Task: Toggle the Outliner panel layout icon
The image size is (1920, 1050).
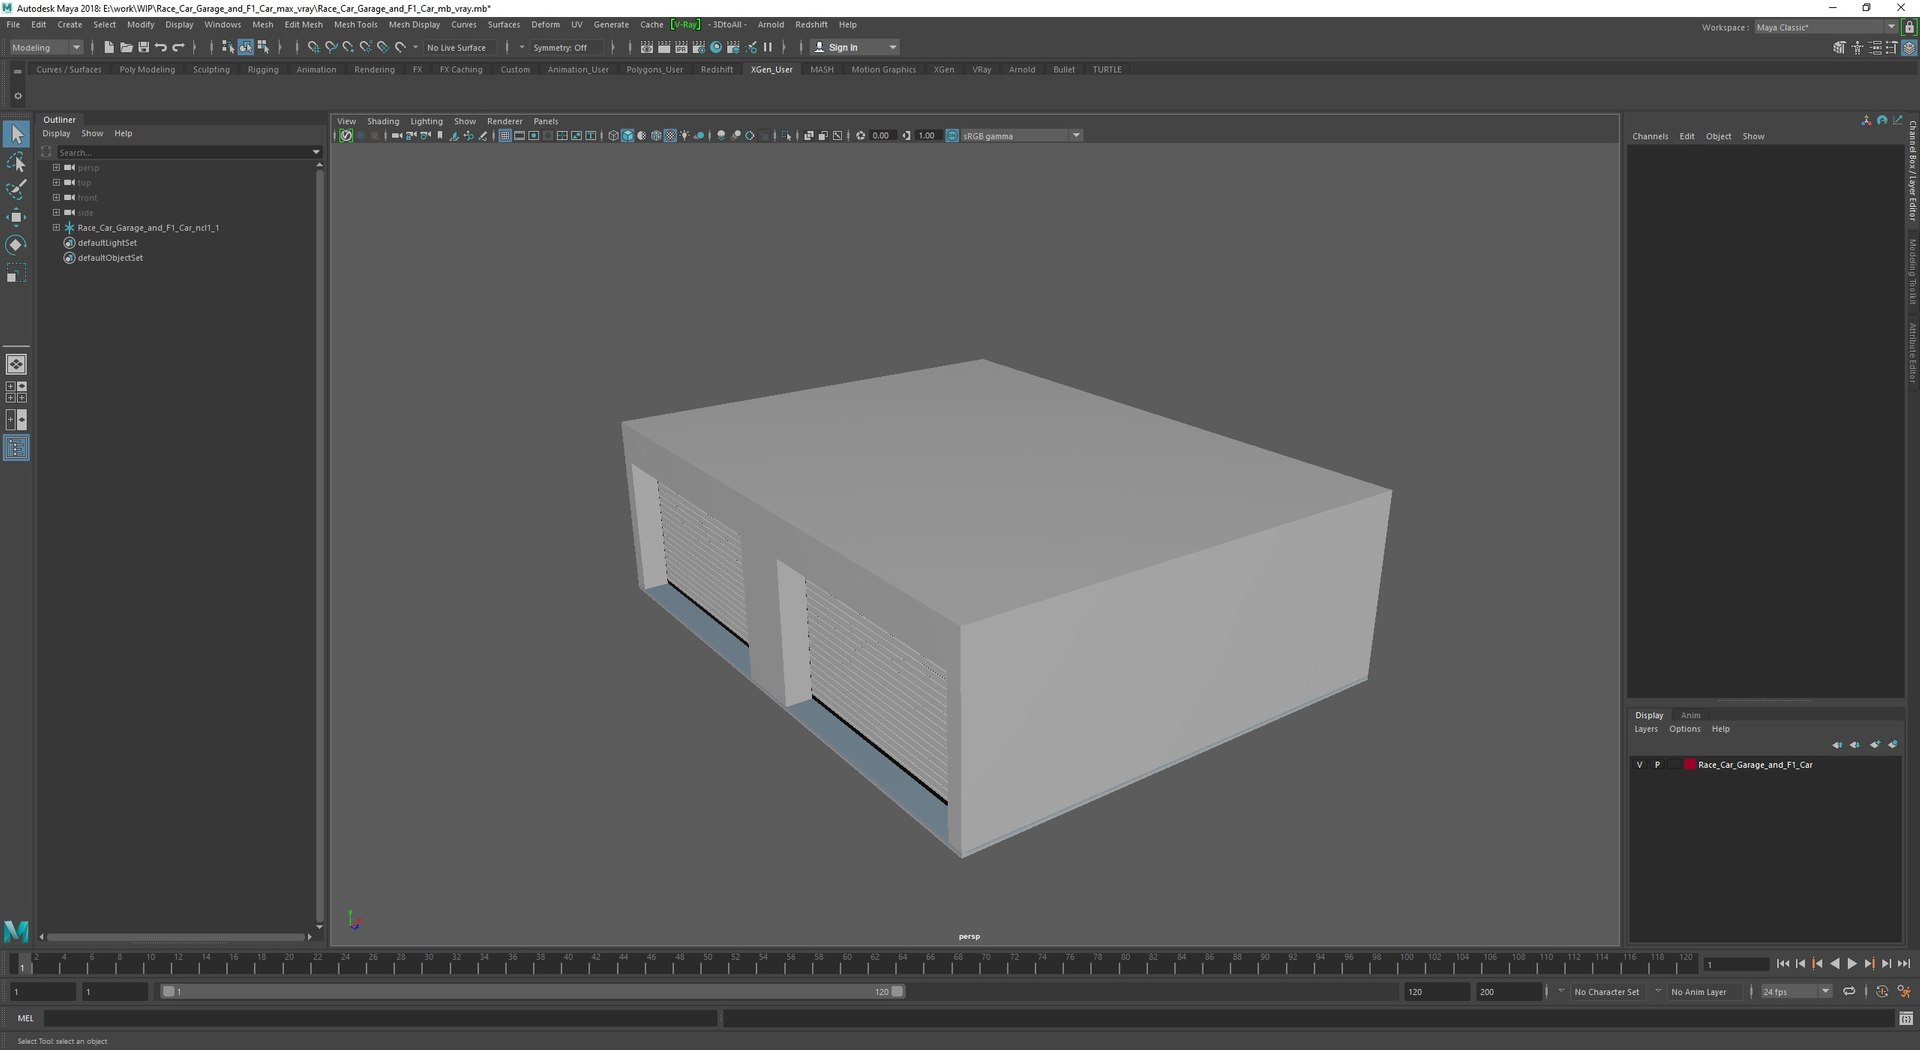Action: (x=16, y=448)
